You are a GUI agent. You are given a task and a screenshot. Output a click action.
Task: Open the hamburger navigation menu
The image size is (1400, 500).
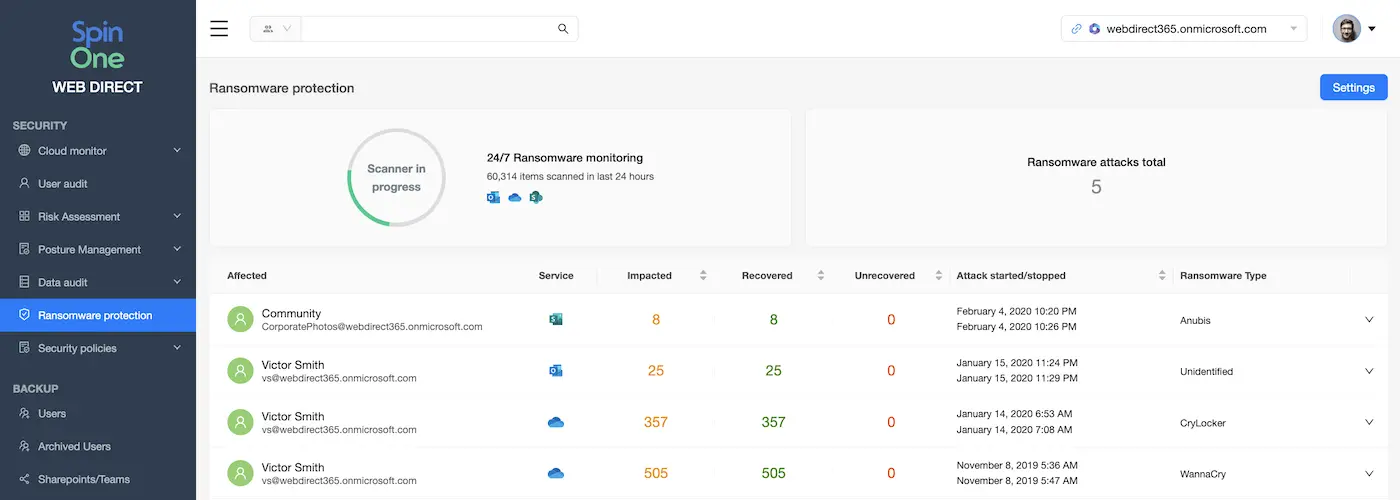click(x=219, y=29)
